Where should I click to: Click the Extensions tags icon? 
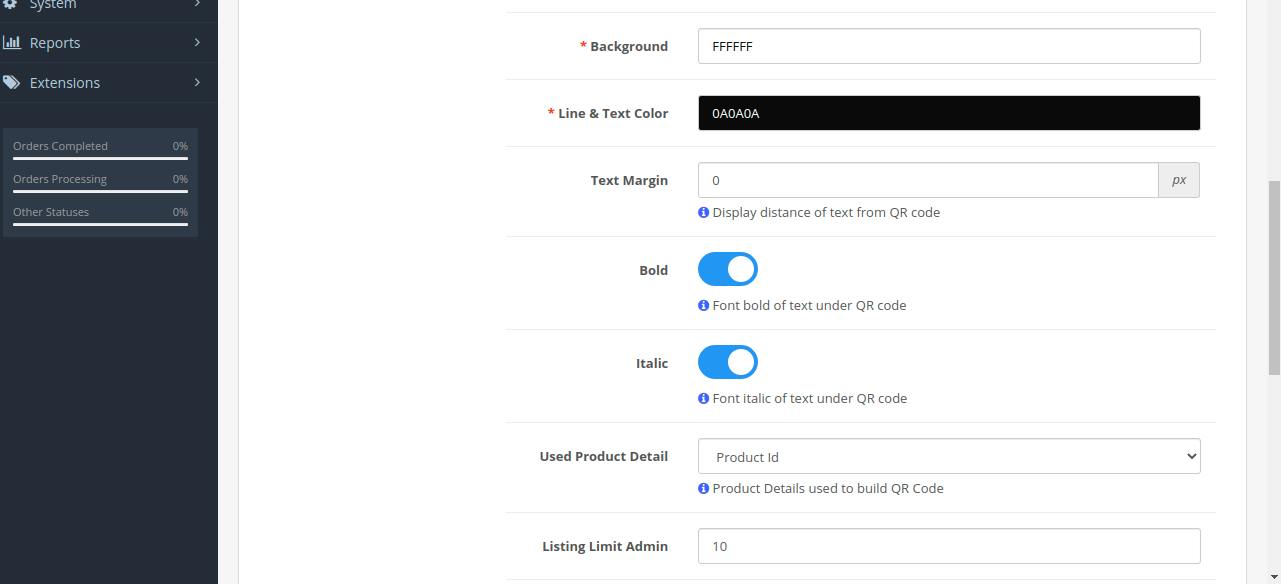[12, 83]
